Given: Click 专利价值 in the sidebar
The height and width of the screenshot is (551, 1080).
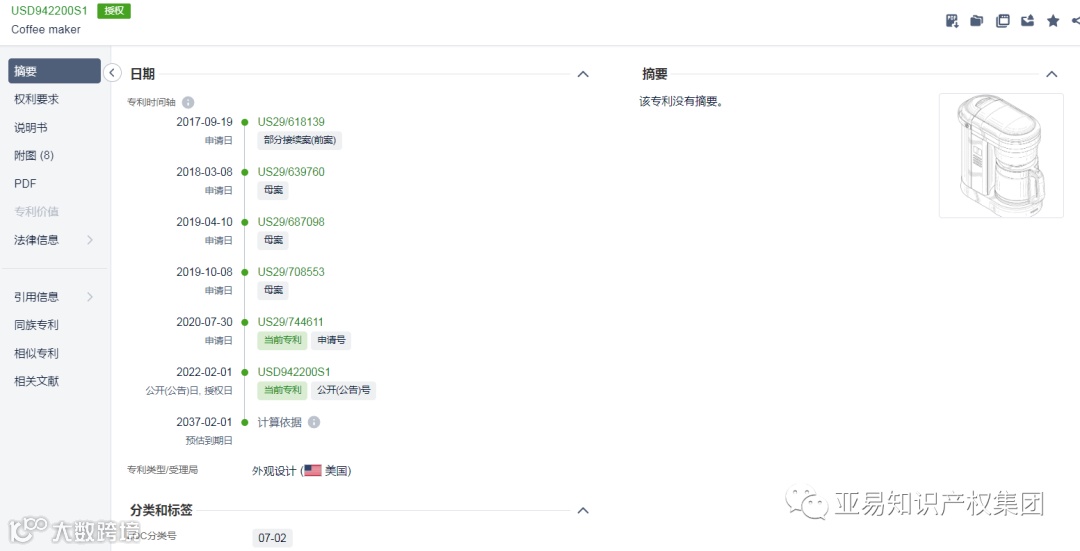Looking at the screenshot, I should pyautogui.click(x=37, y=211).
